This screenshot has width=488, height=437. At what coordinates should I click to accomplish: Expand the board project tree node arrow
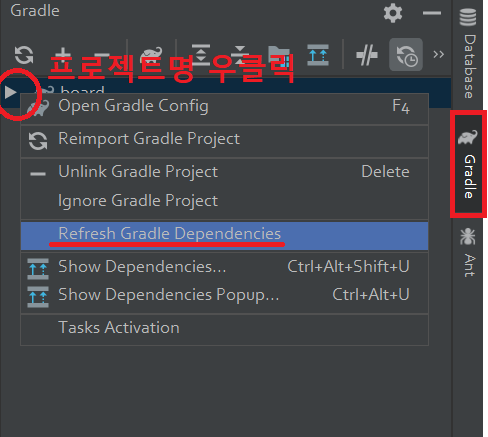coord(10,92)
